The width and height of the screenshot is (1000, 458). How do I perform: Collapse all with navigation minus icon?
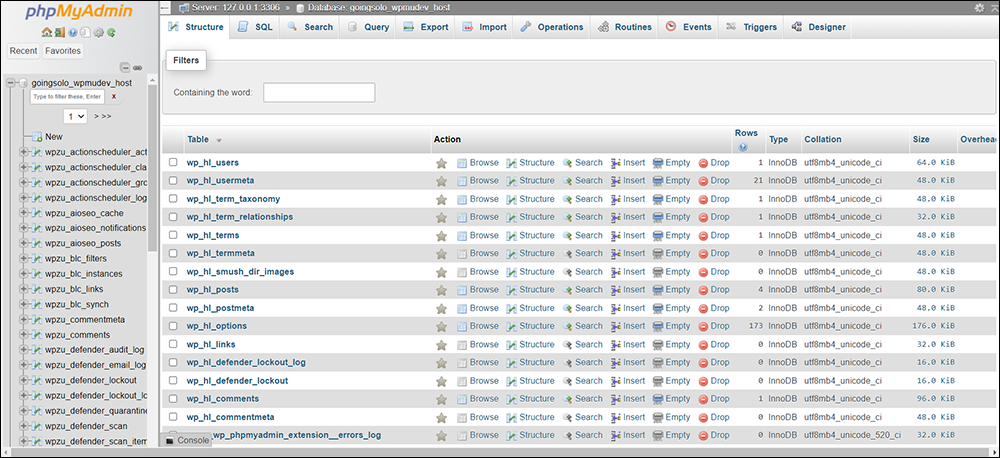click(125, 68)
